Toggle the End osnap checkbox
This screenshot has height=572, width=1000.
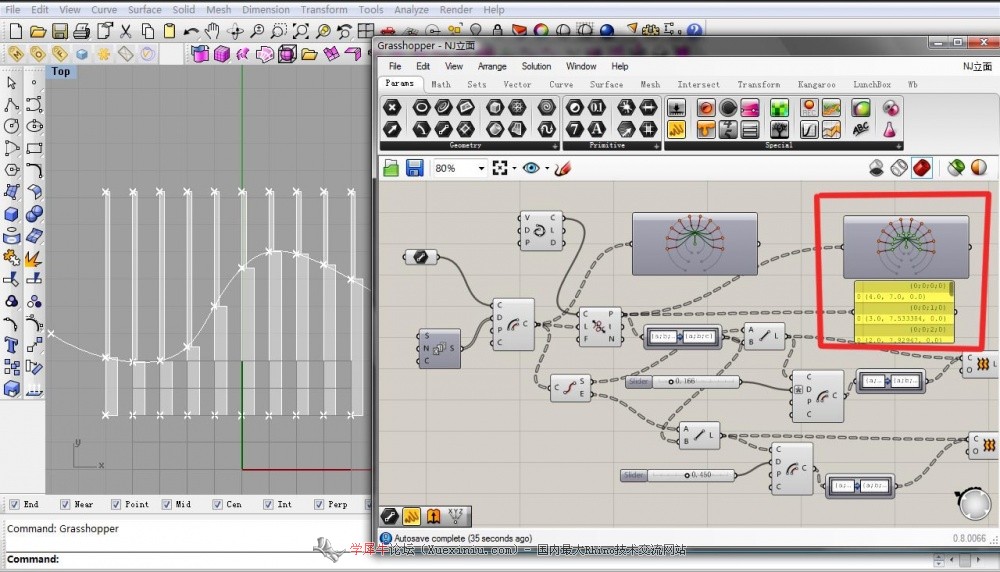pyautogui.click(x=14, y=504)
